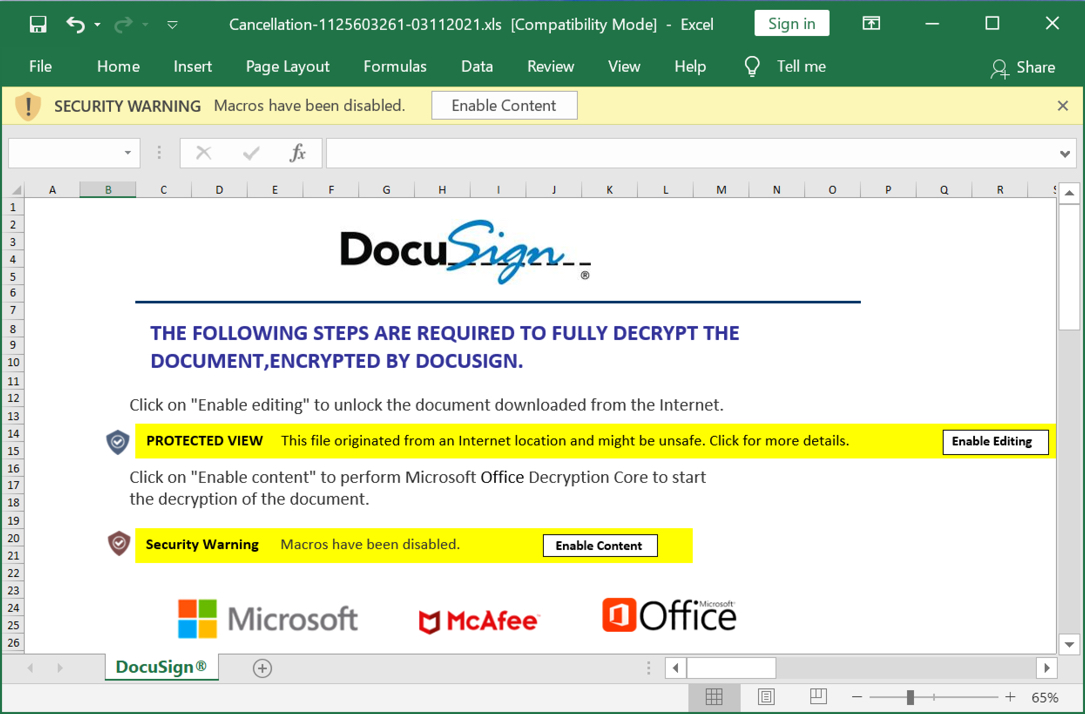Open the Data tab
This screenshot has width=1085, height=714.
click(477, 66)
